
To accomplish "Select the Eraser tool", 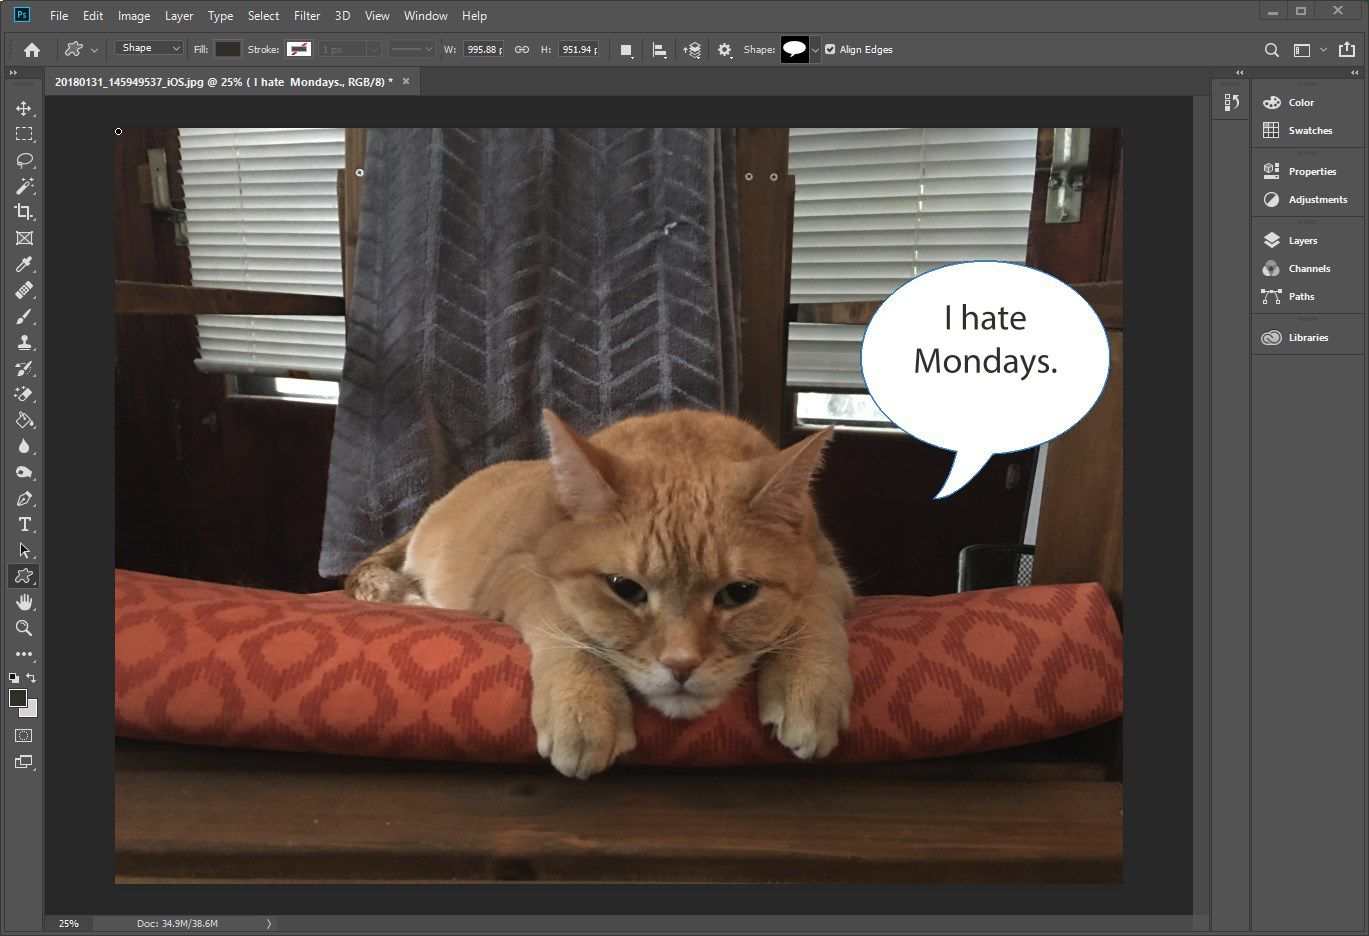I will pos(24,394).
